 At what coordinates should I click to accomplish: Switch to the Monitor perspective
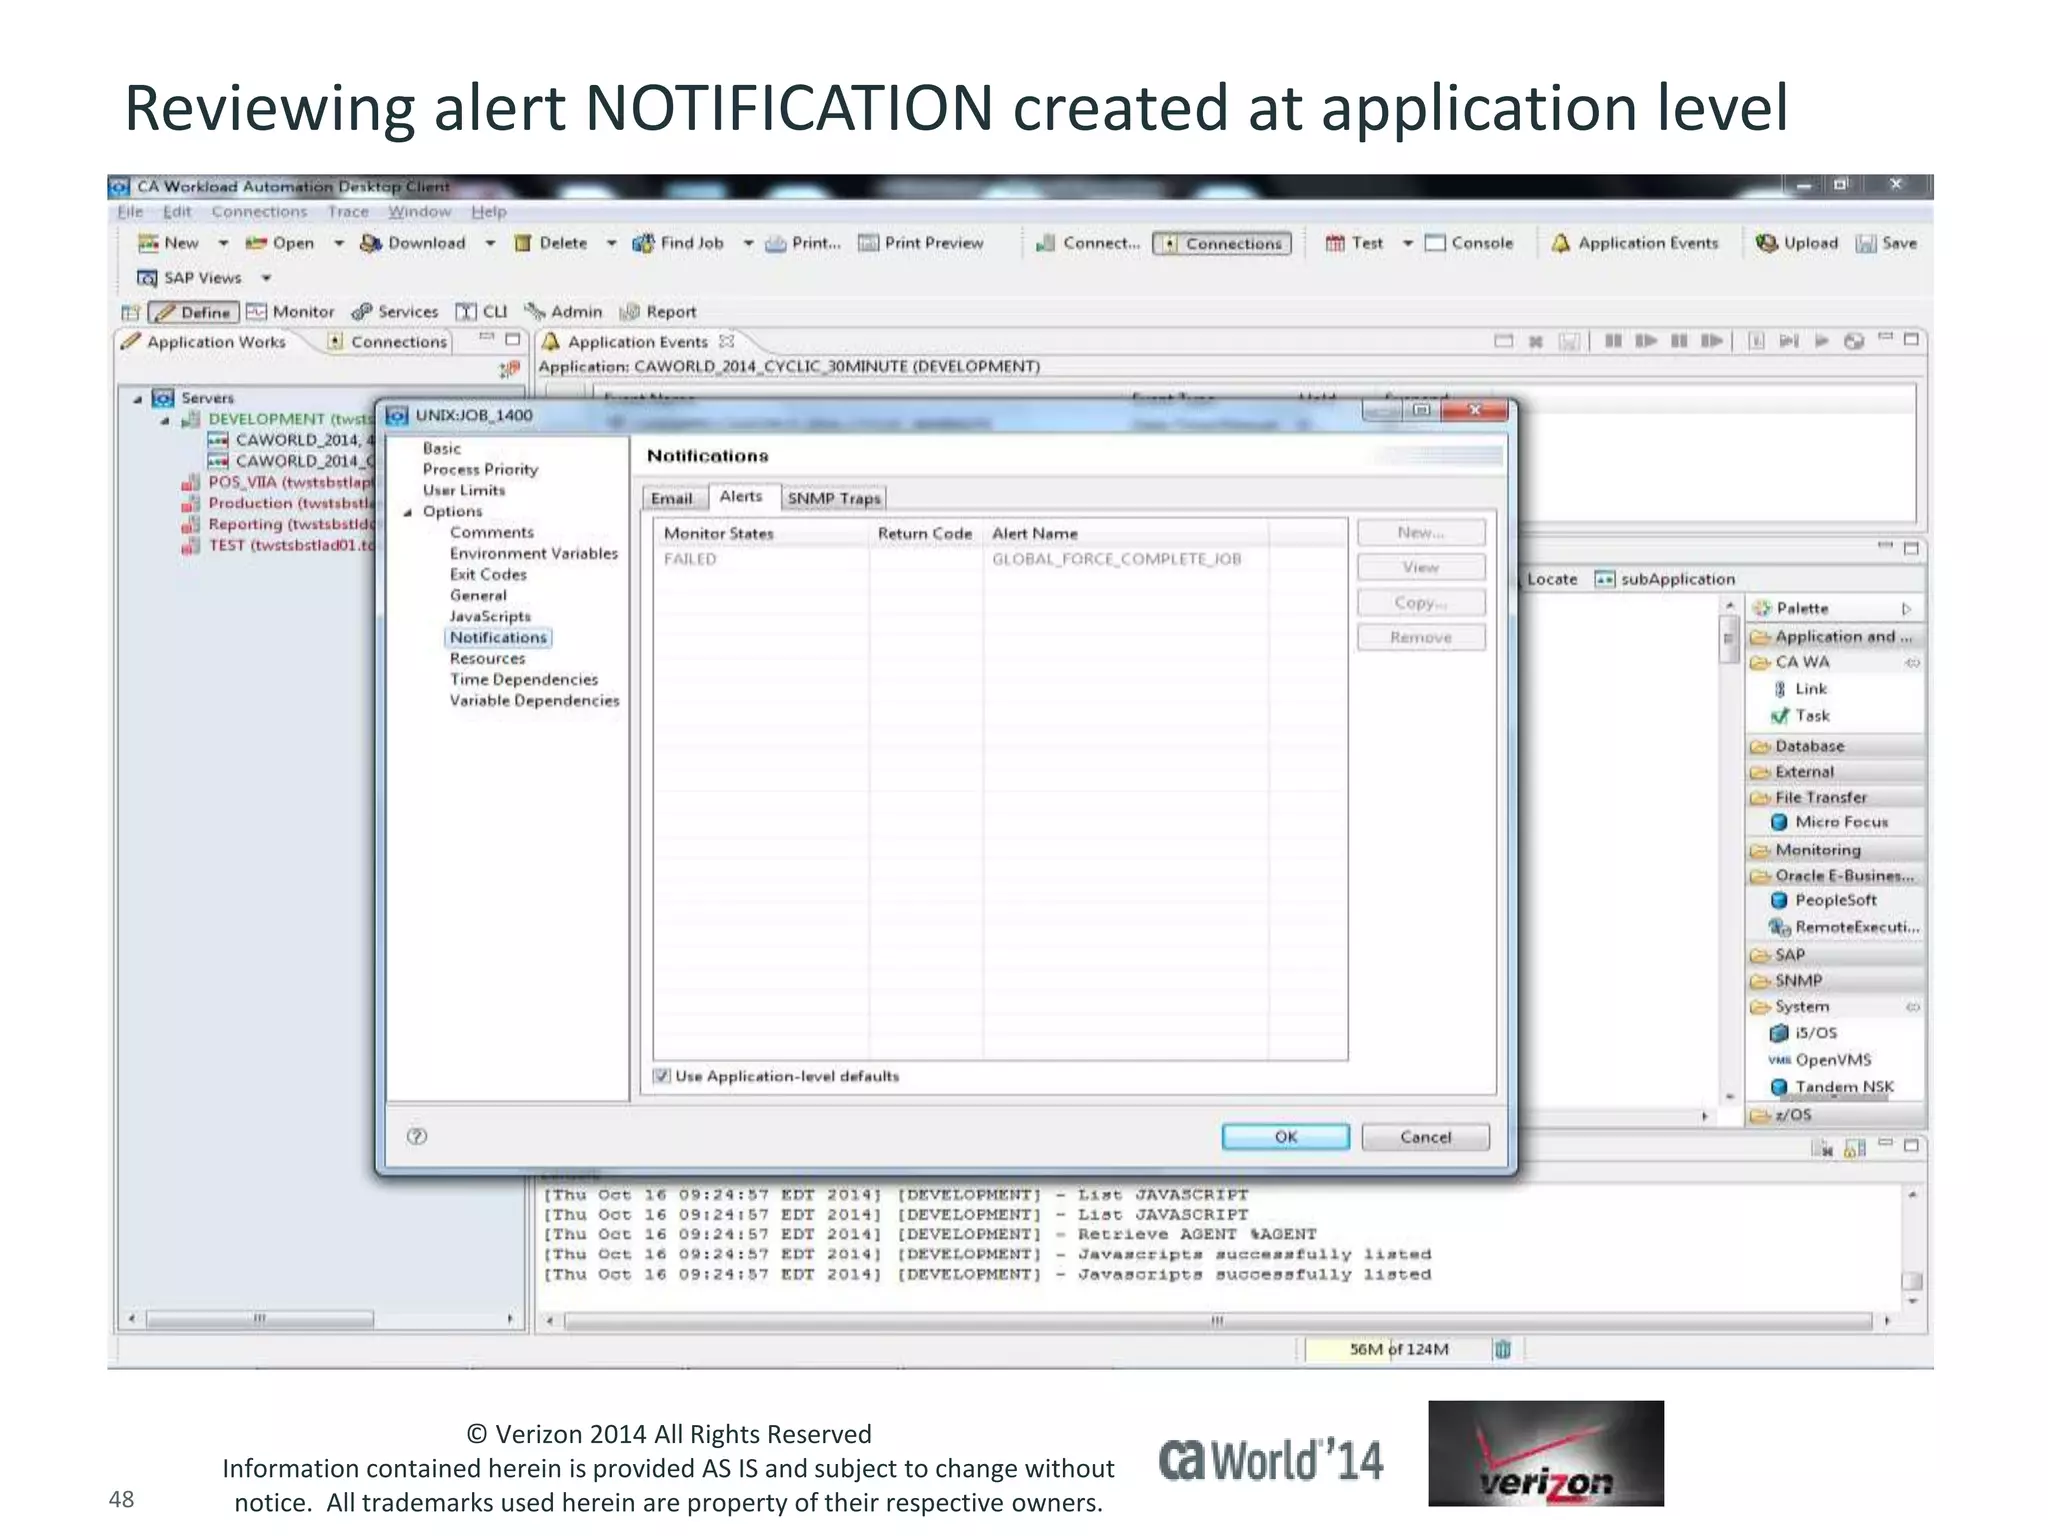[x=291, y=312]
